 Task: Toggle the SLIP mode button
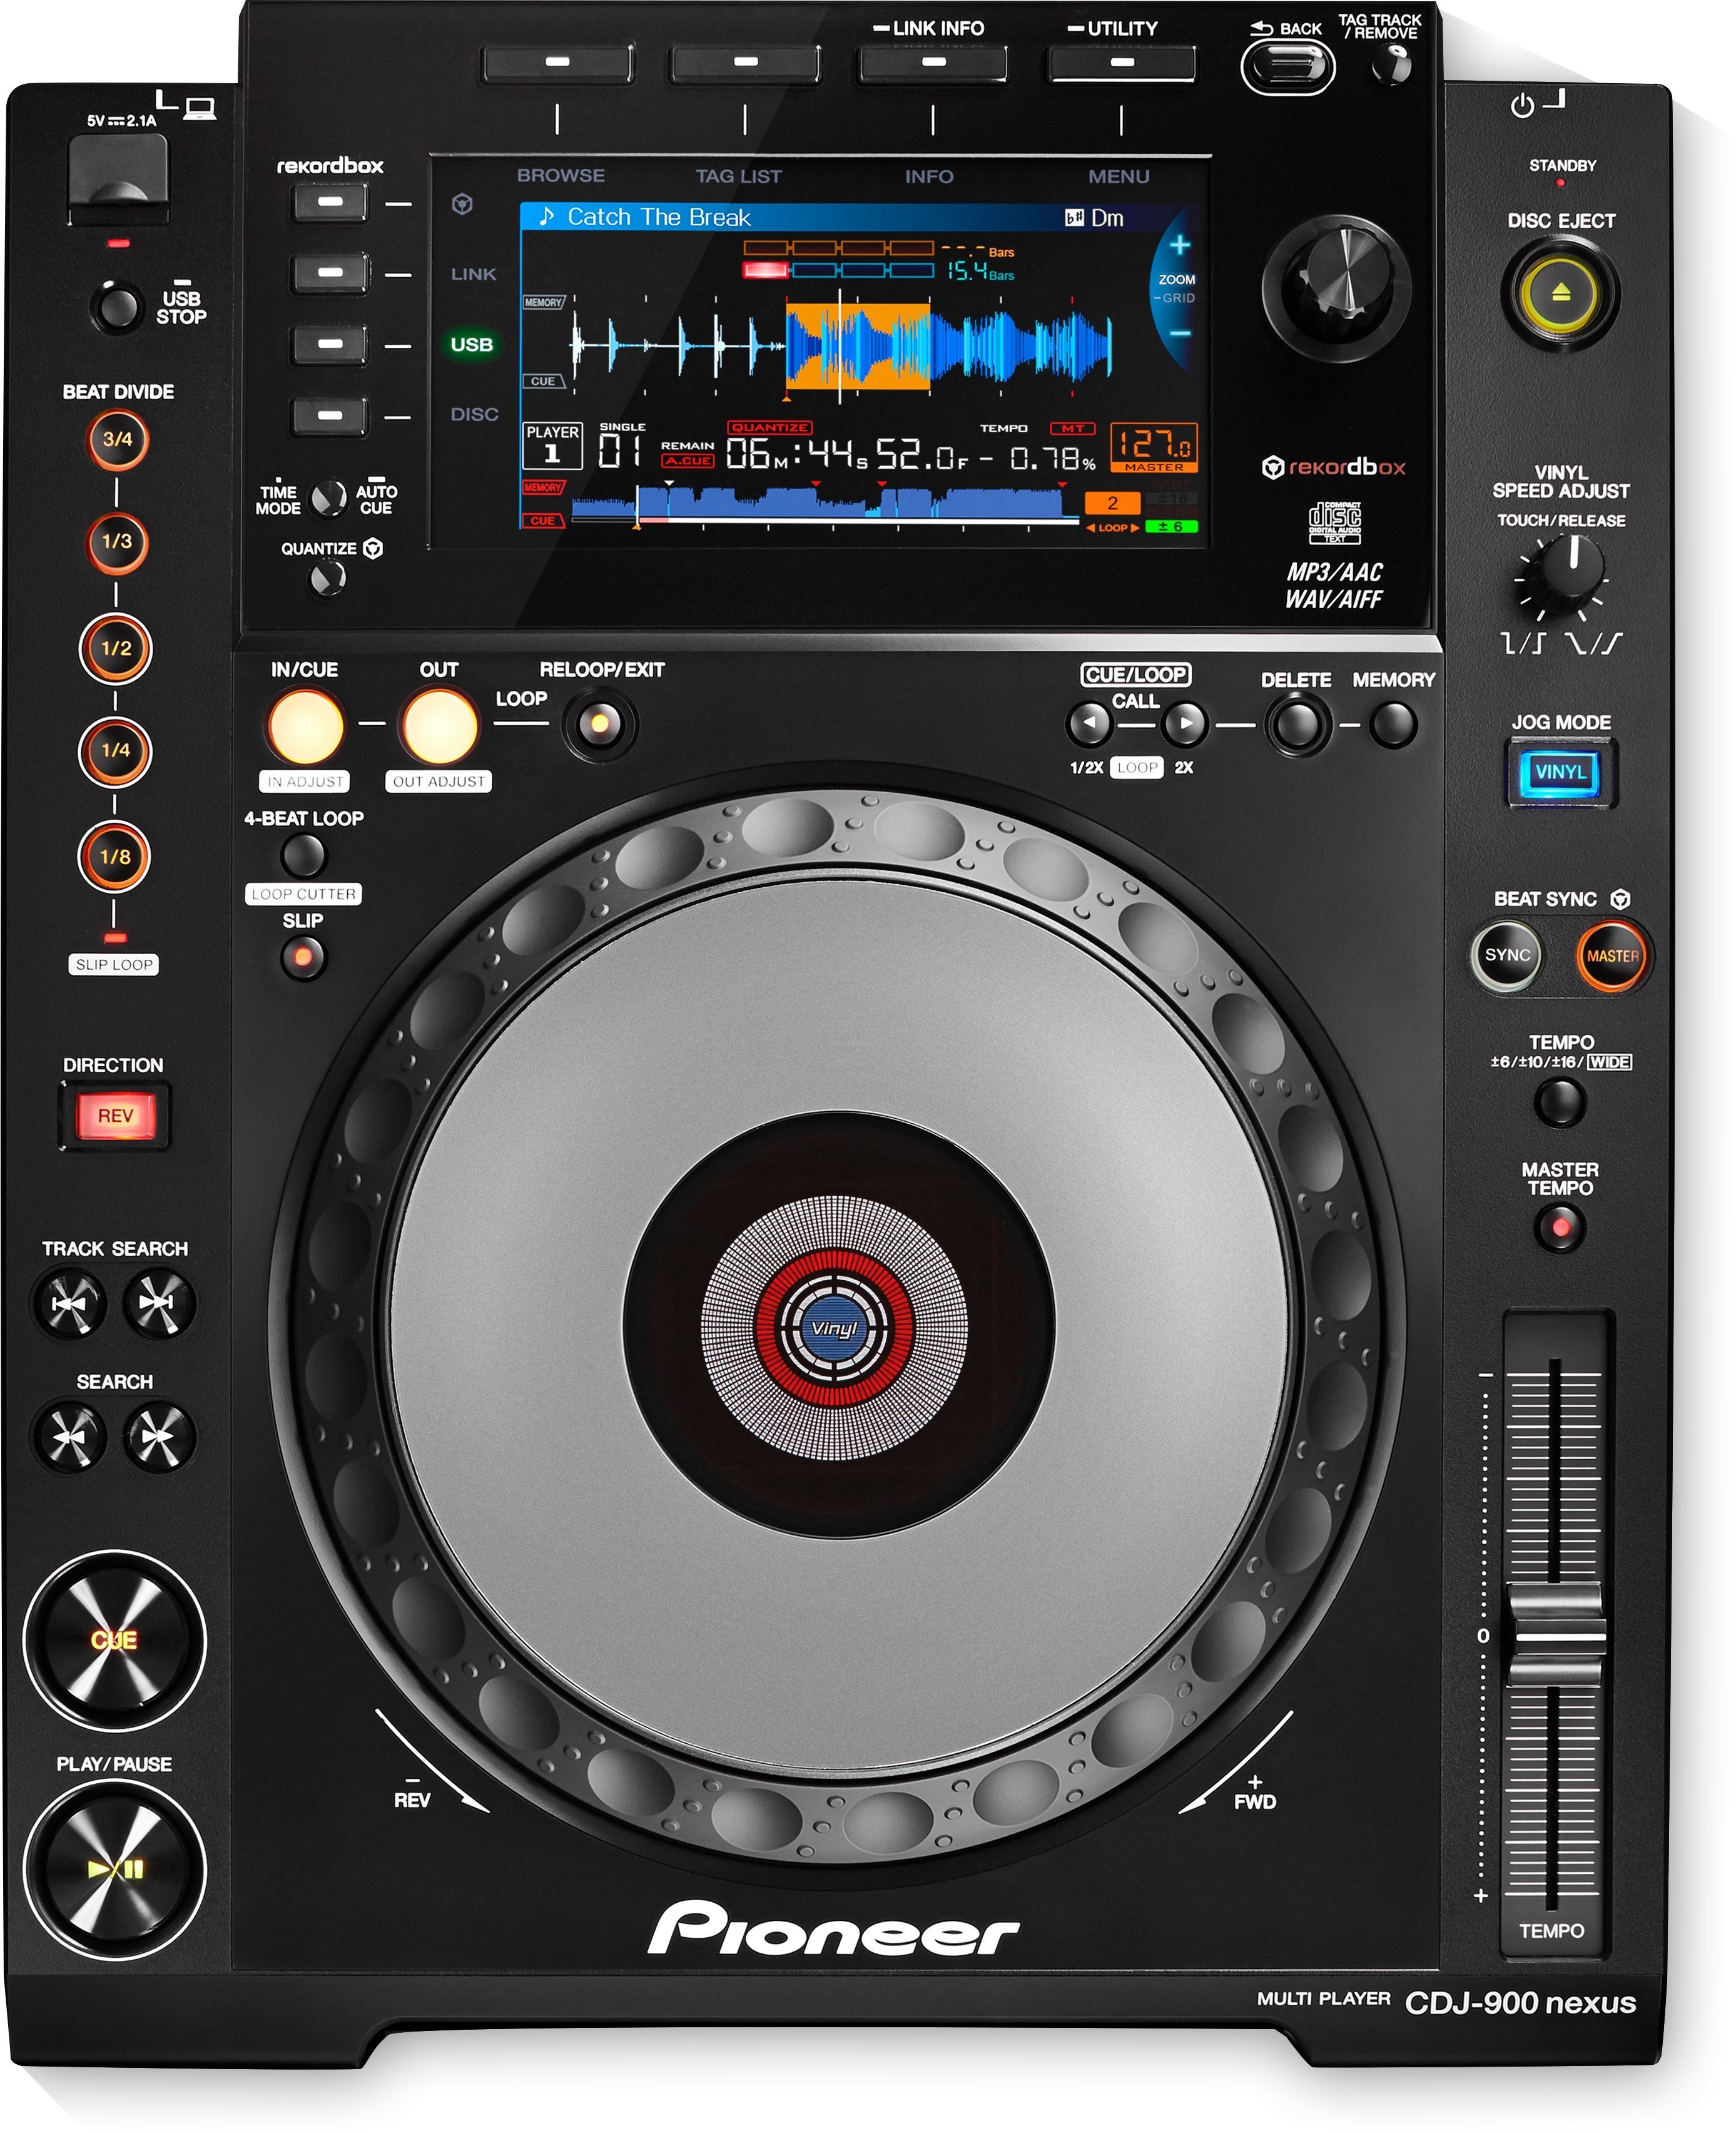[303, 958]
